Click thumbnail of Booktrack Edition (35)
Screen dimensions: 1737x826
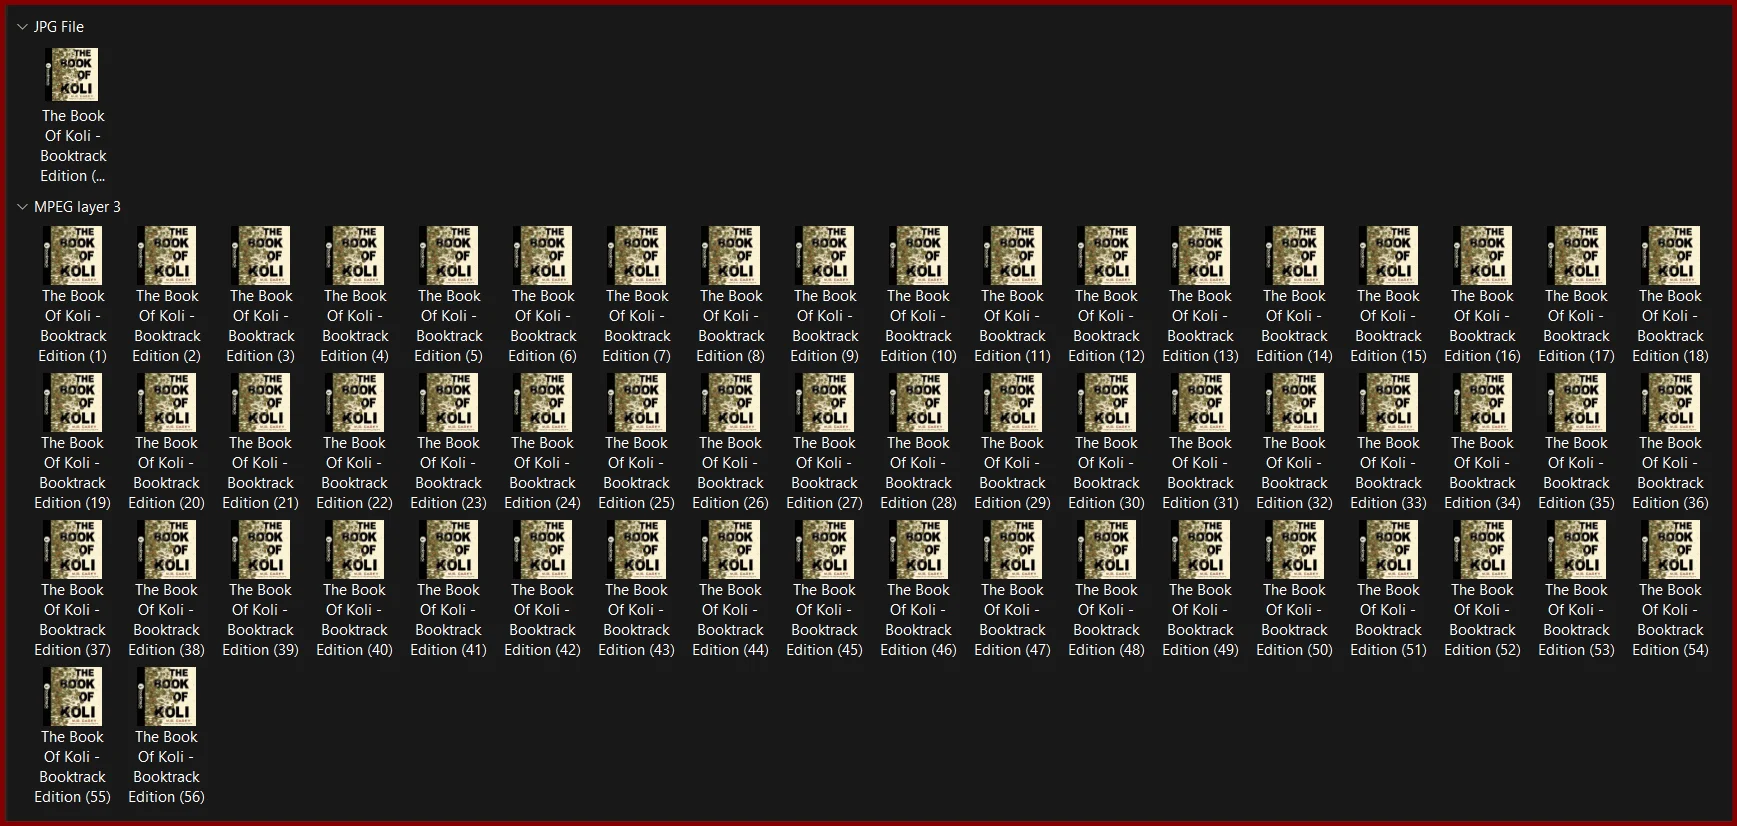pos(1577,402)
